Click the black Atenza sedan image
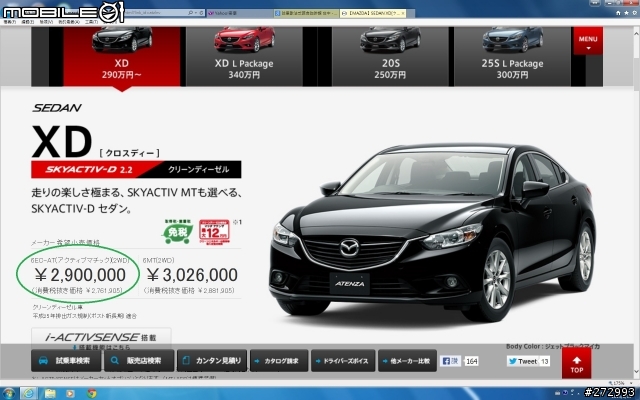This screenshot has height=400, width=640. click(432, 233)
